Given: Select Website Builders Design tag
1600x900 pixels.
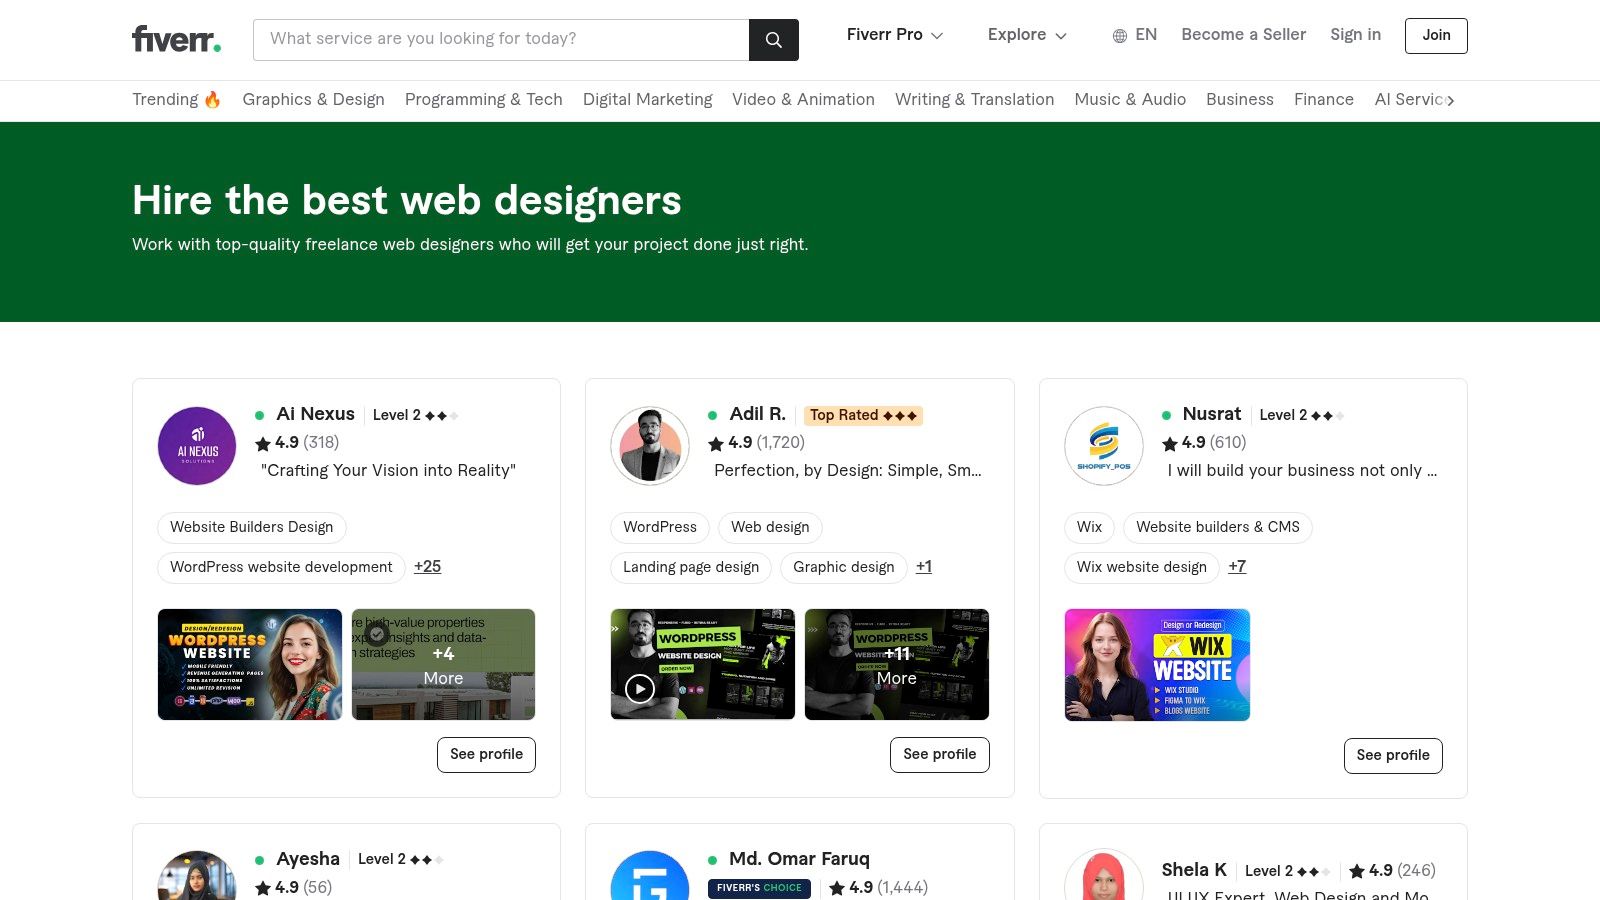Looking at the screenshot, I should [252, 527].
